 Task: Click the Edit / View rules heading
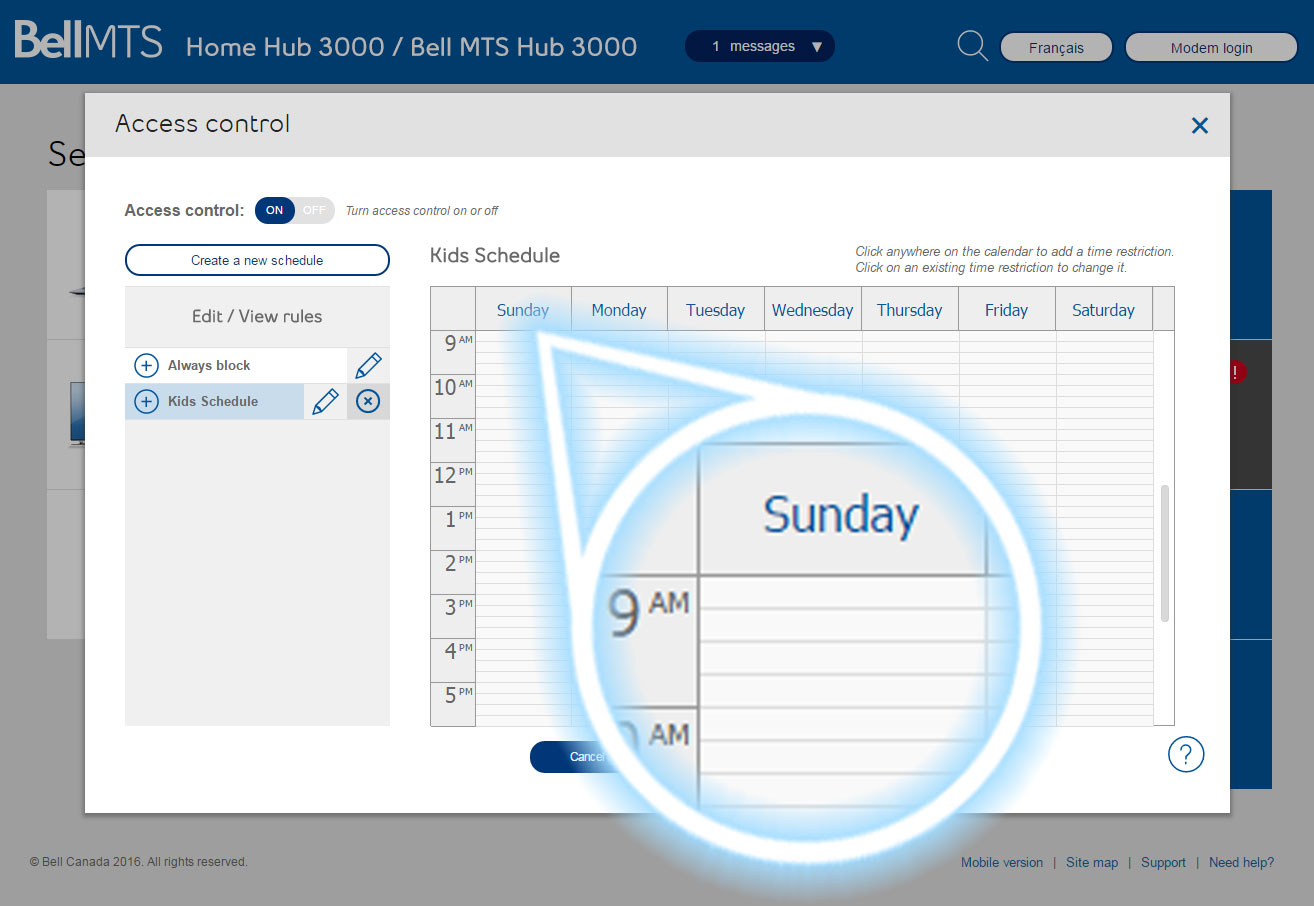[x=257, y=316]
